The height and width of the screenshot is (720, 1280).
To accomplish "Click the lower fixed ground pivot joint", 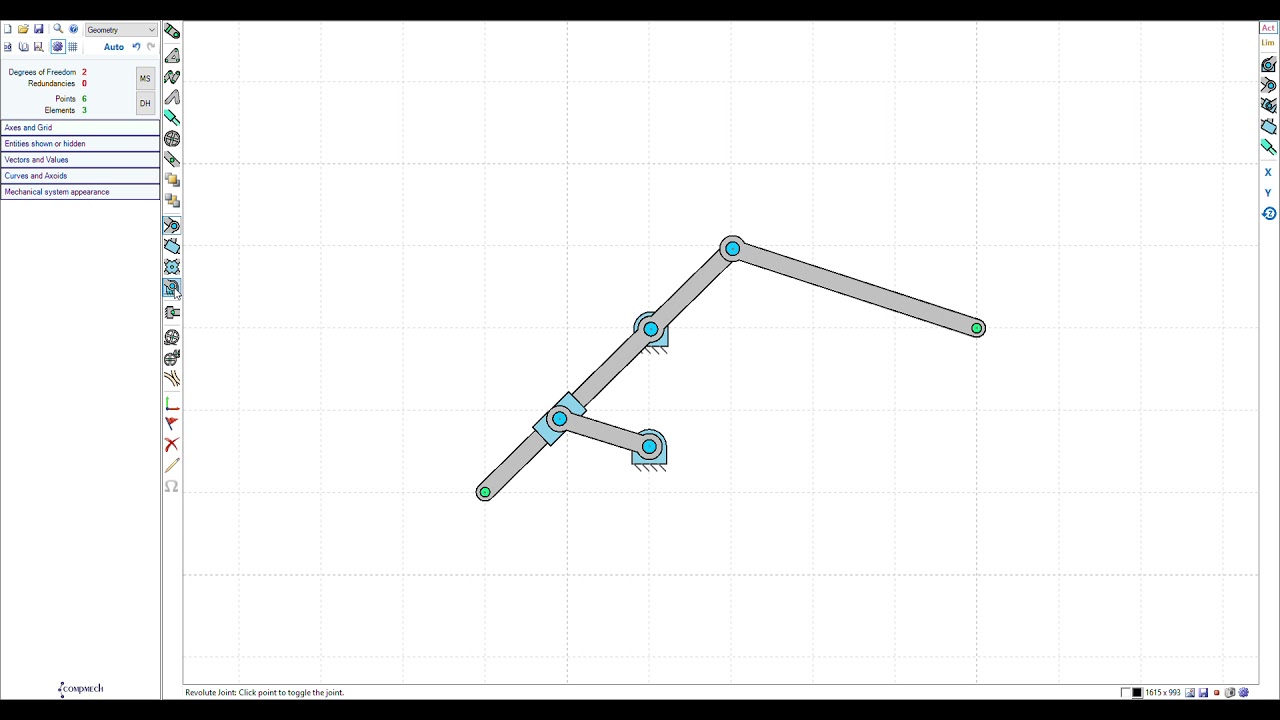I will click(x=650, y=447).
